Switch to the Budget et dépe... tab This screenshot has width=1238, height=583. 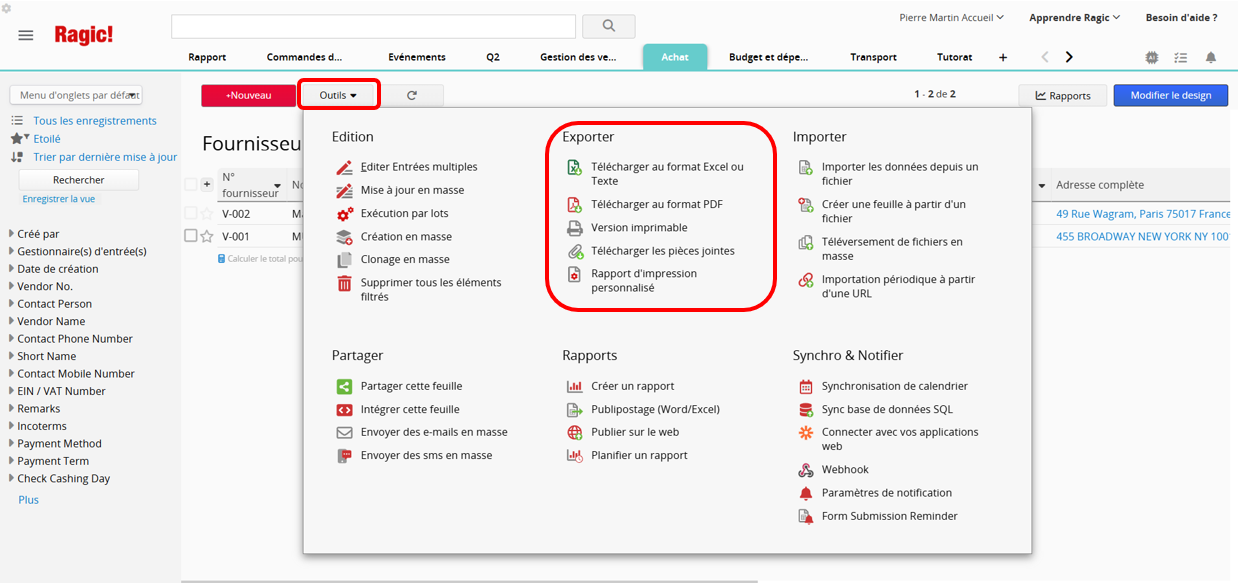click(x=769, y=57)
